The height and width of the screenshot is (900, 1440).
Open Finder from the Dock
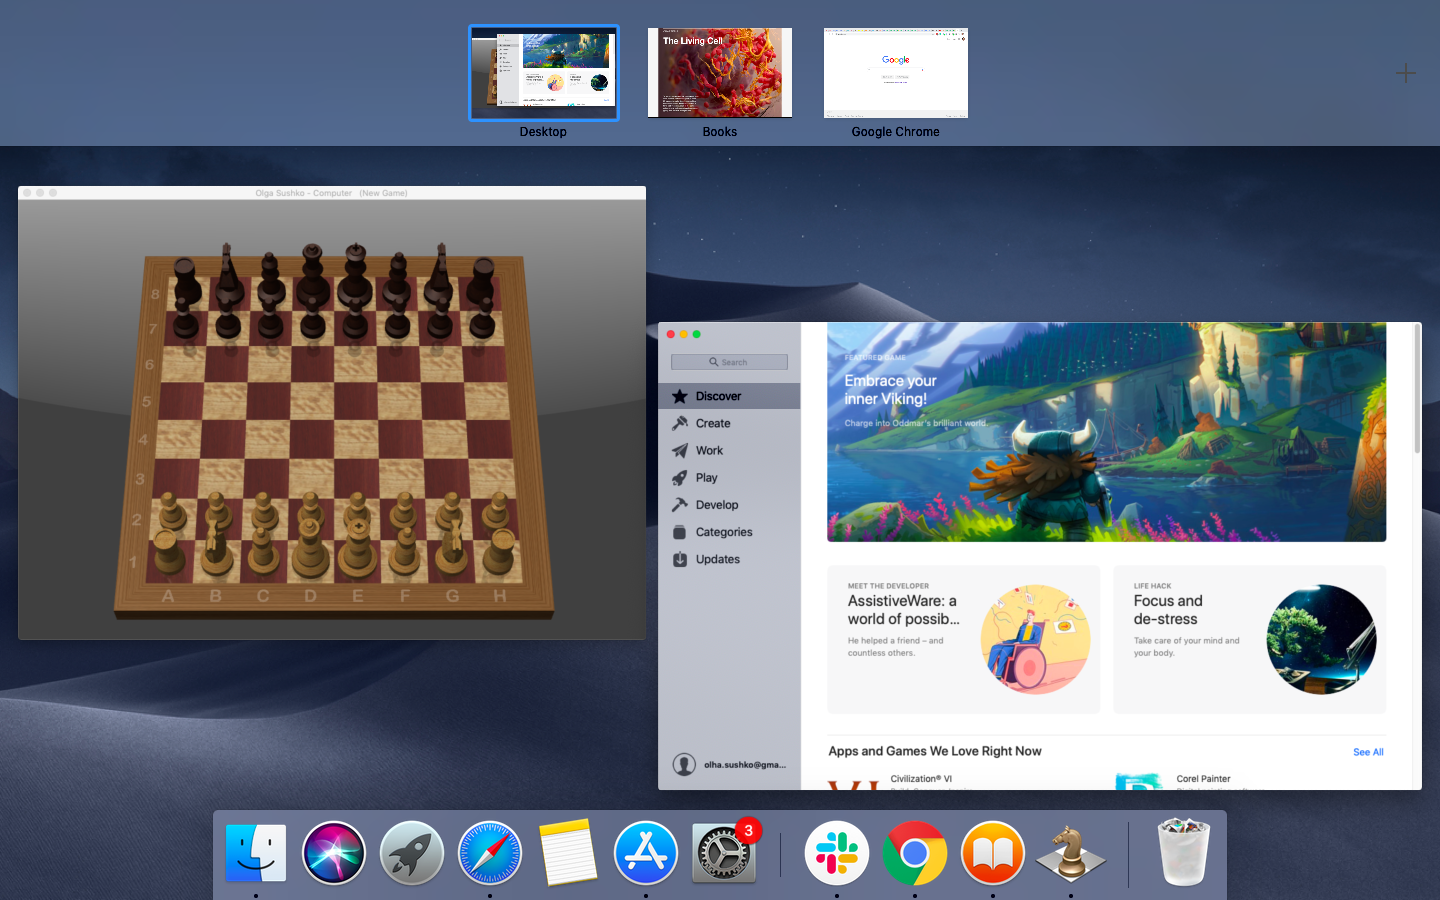coord(256,853)
